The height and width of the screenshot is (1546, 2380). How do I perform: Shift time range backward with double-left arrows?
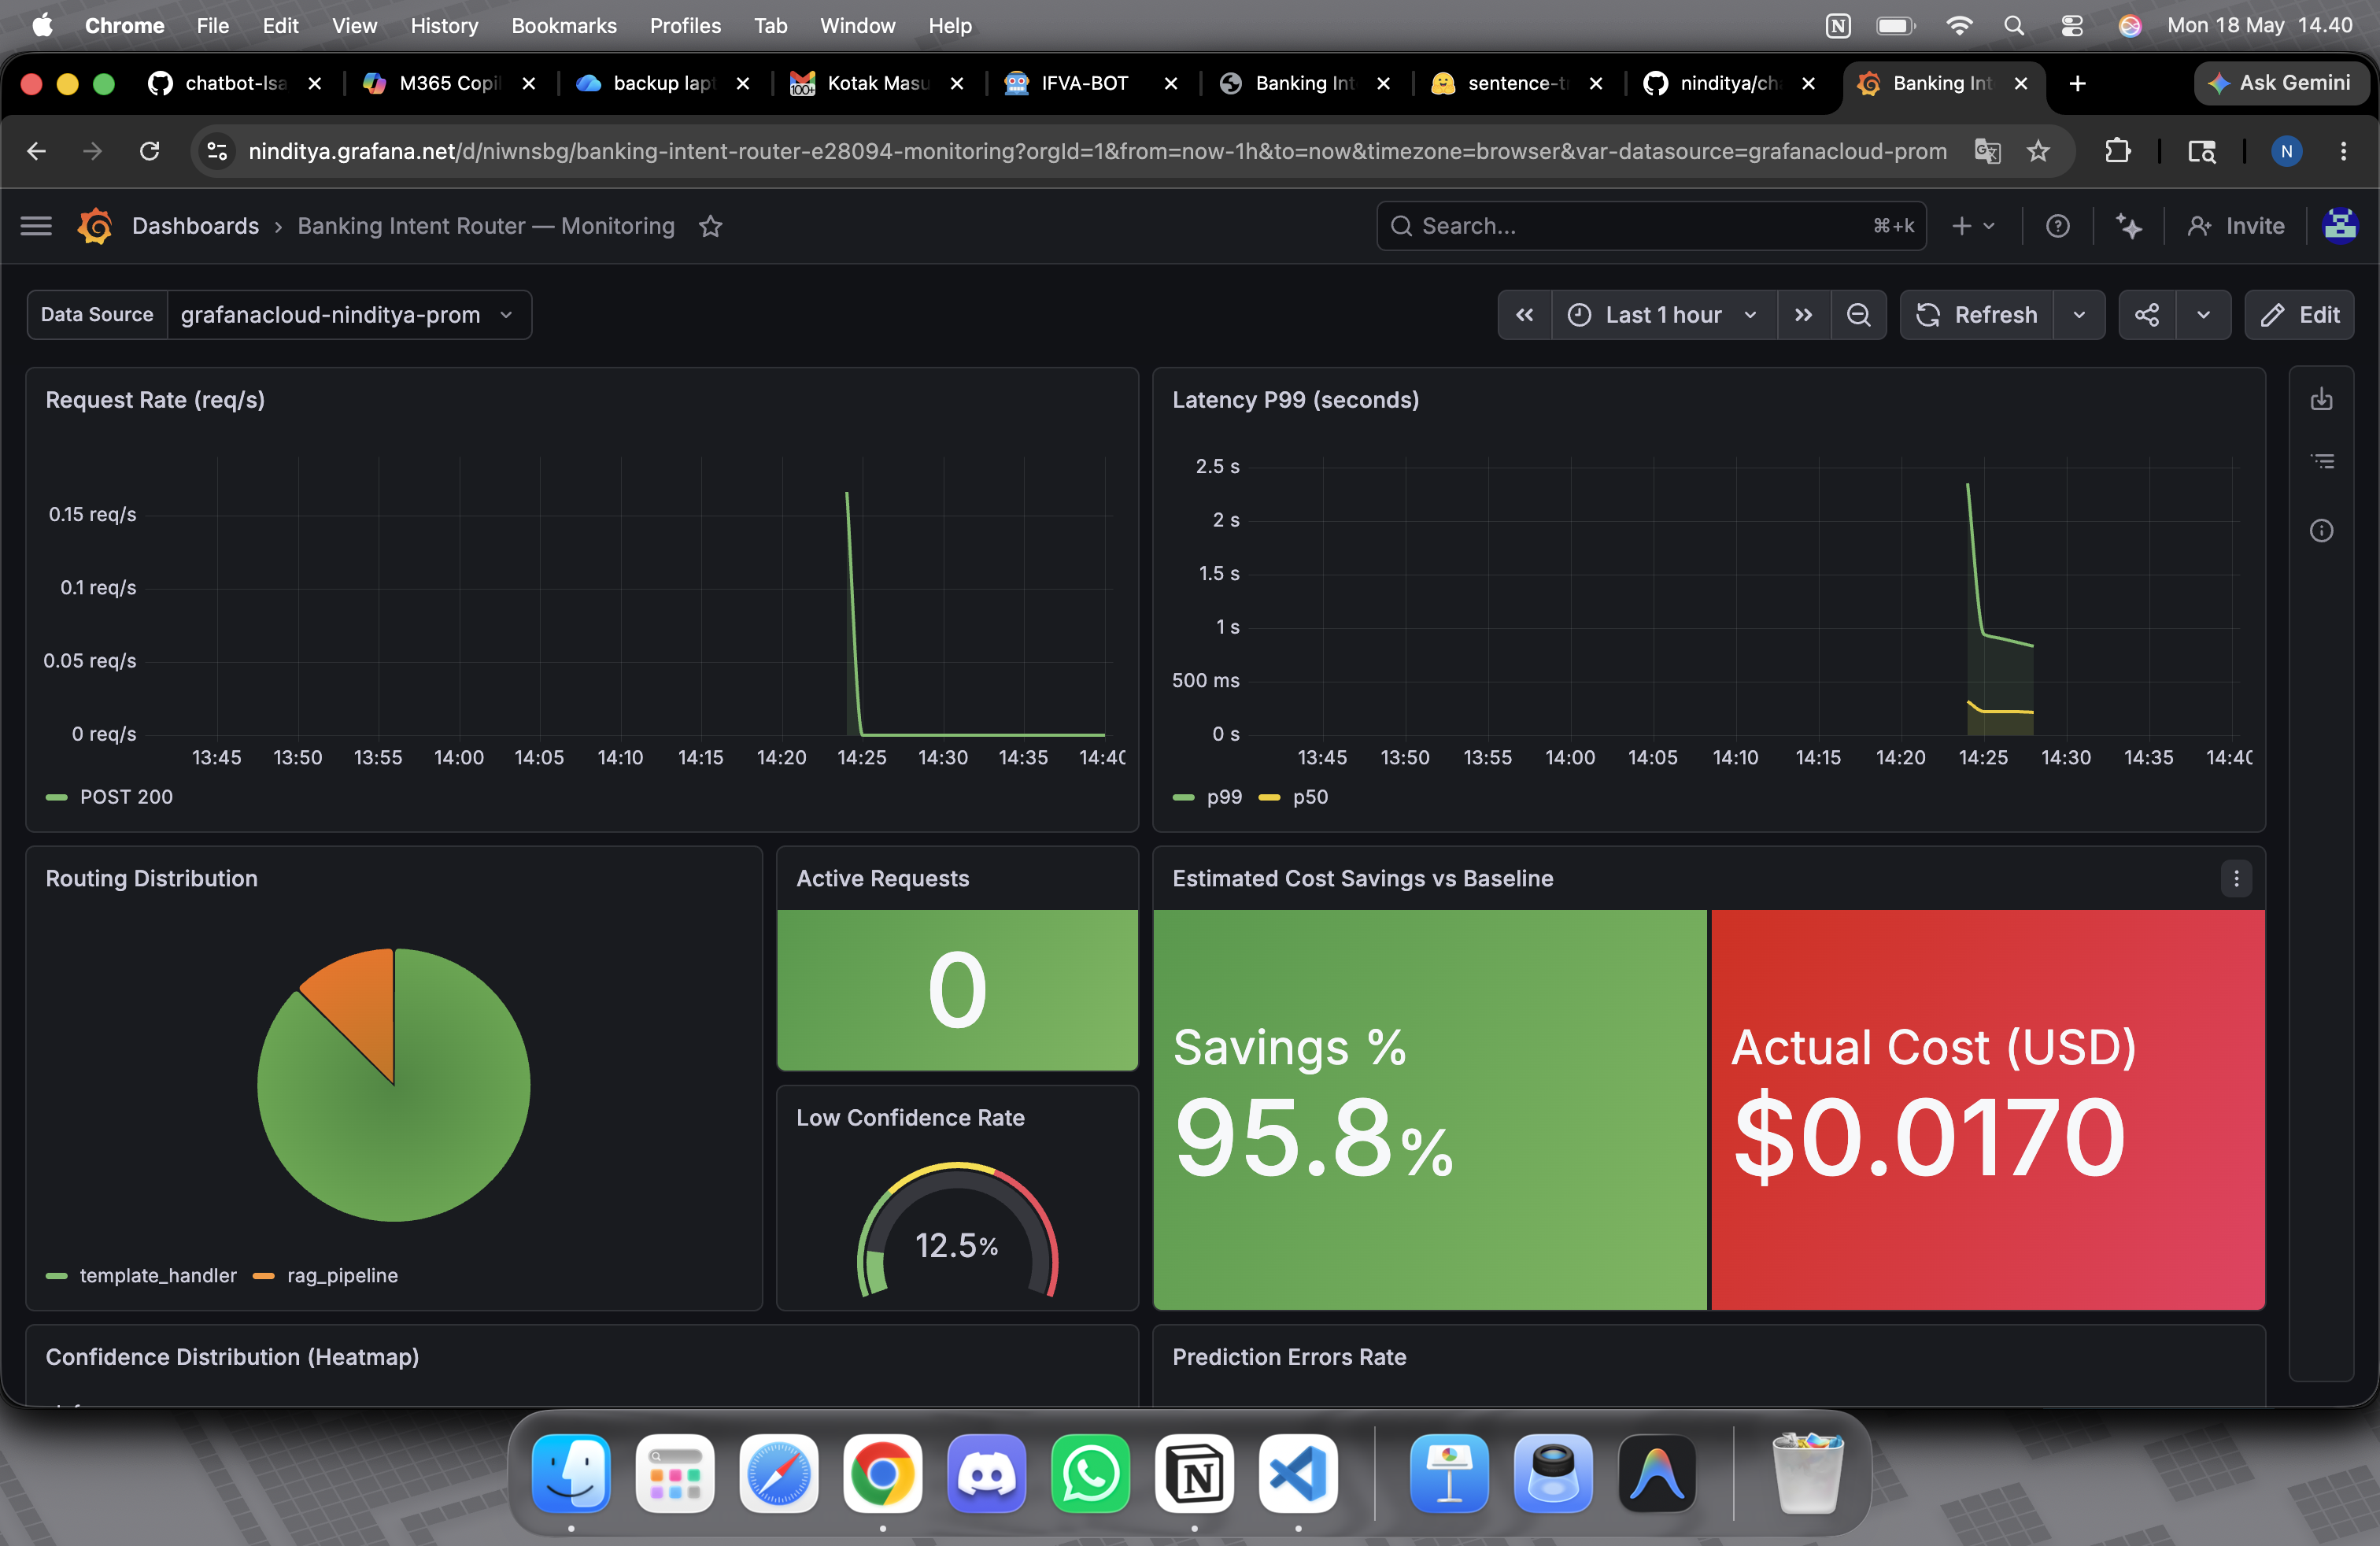1524,315
